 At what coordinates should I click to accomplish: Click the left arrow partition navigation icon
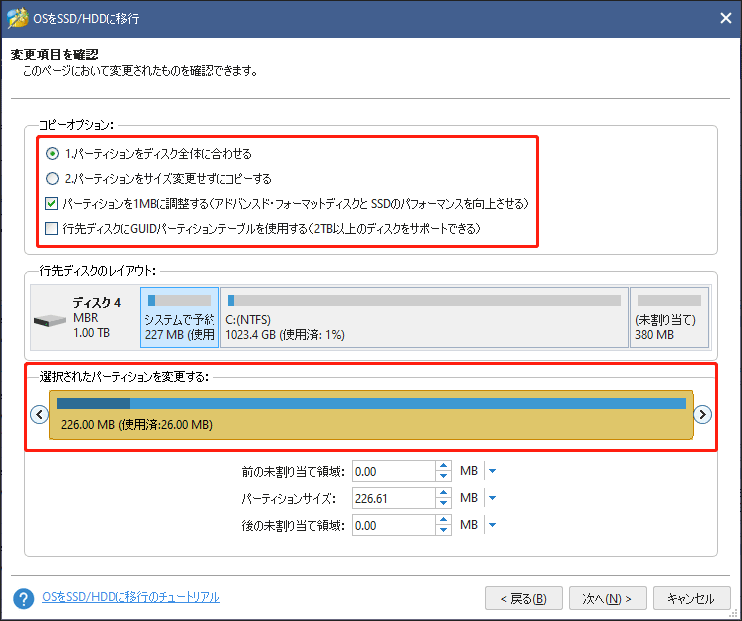click(40, 414)
